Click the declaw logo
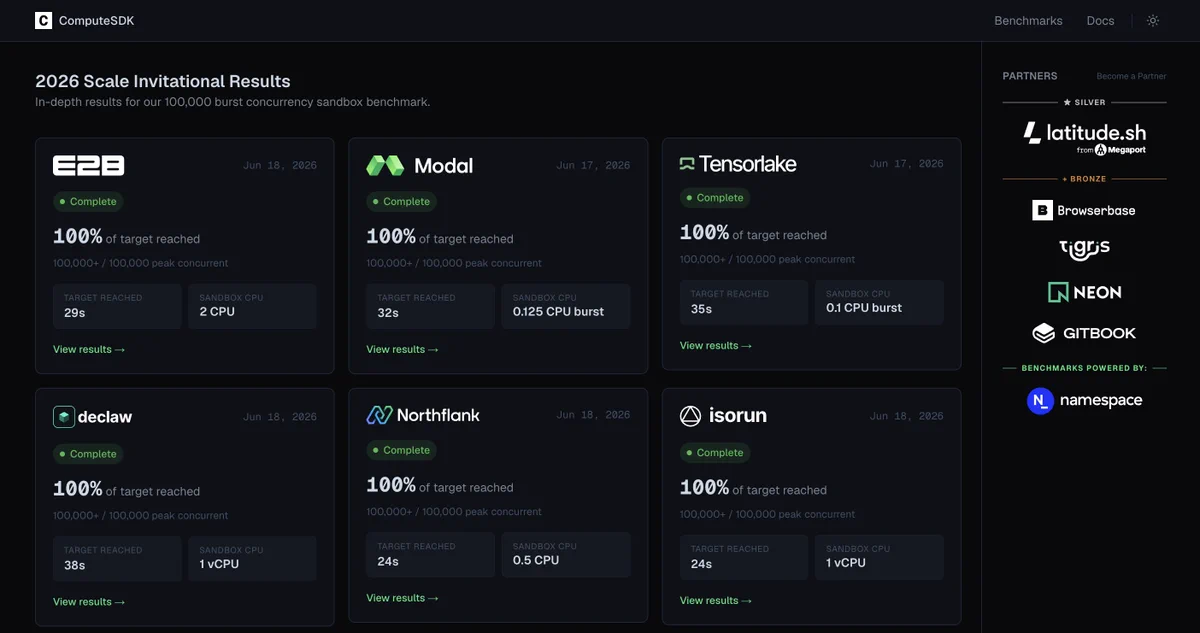This screenshot has height=633, width=1200. click(x=93, y=417)
